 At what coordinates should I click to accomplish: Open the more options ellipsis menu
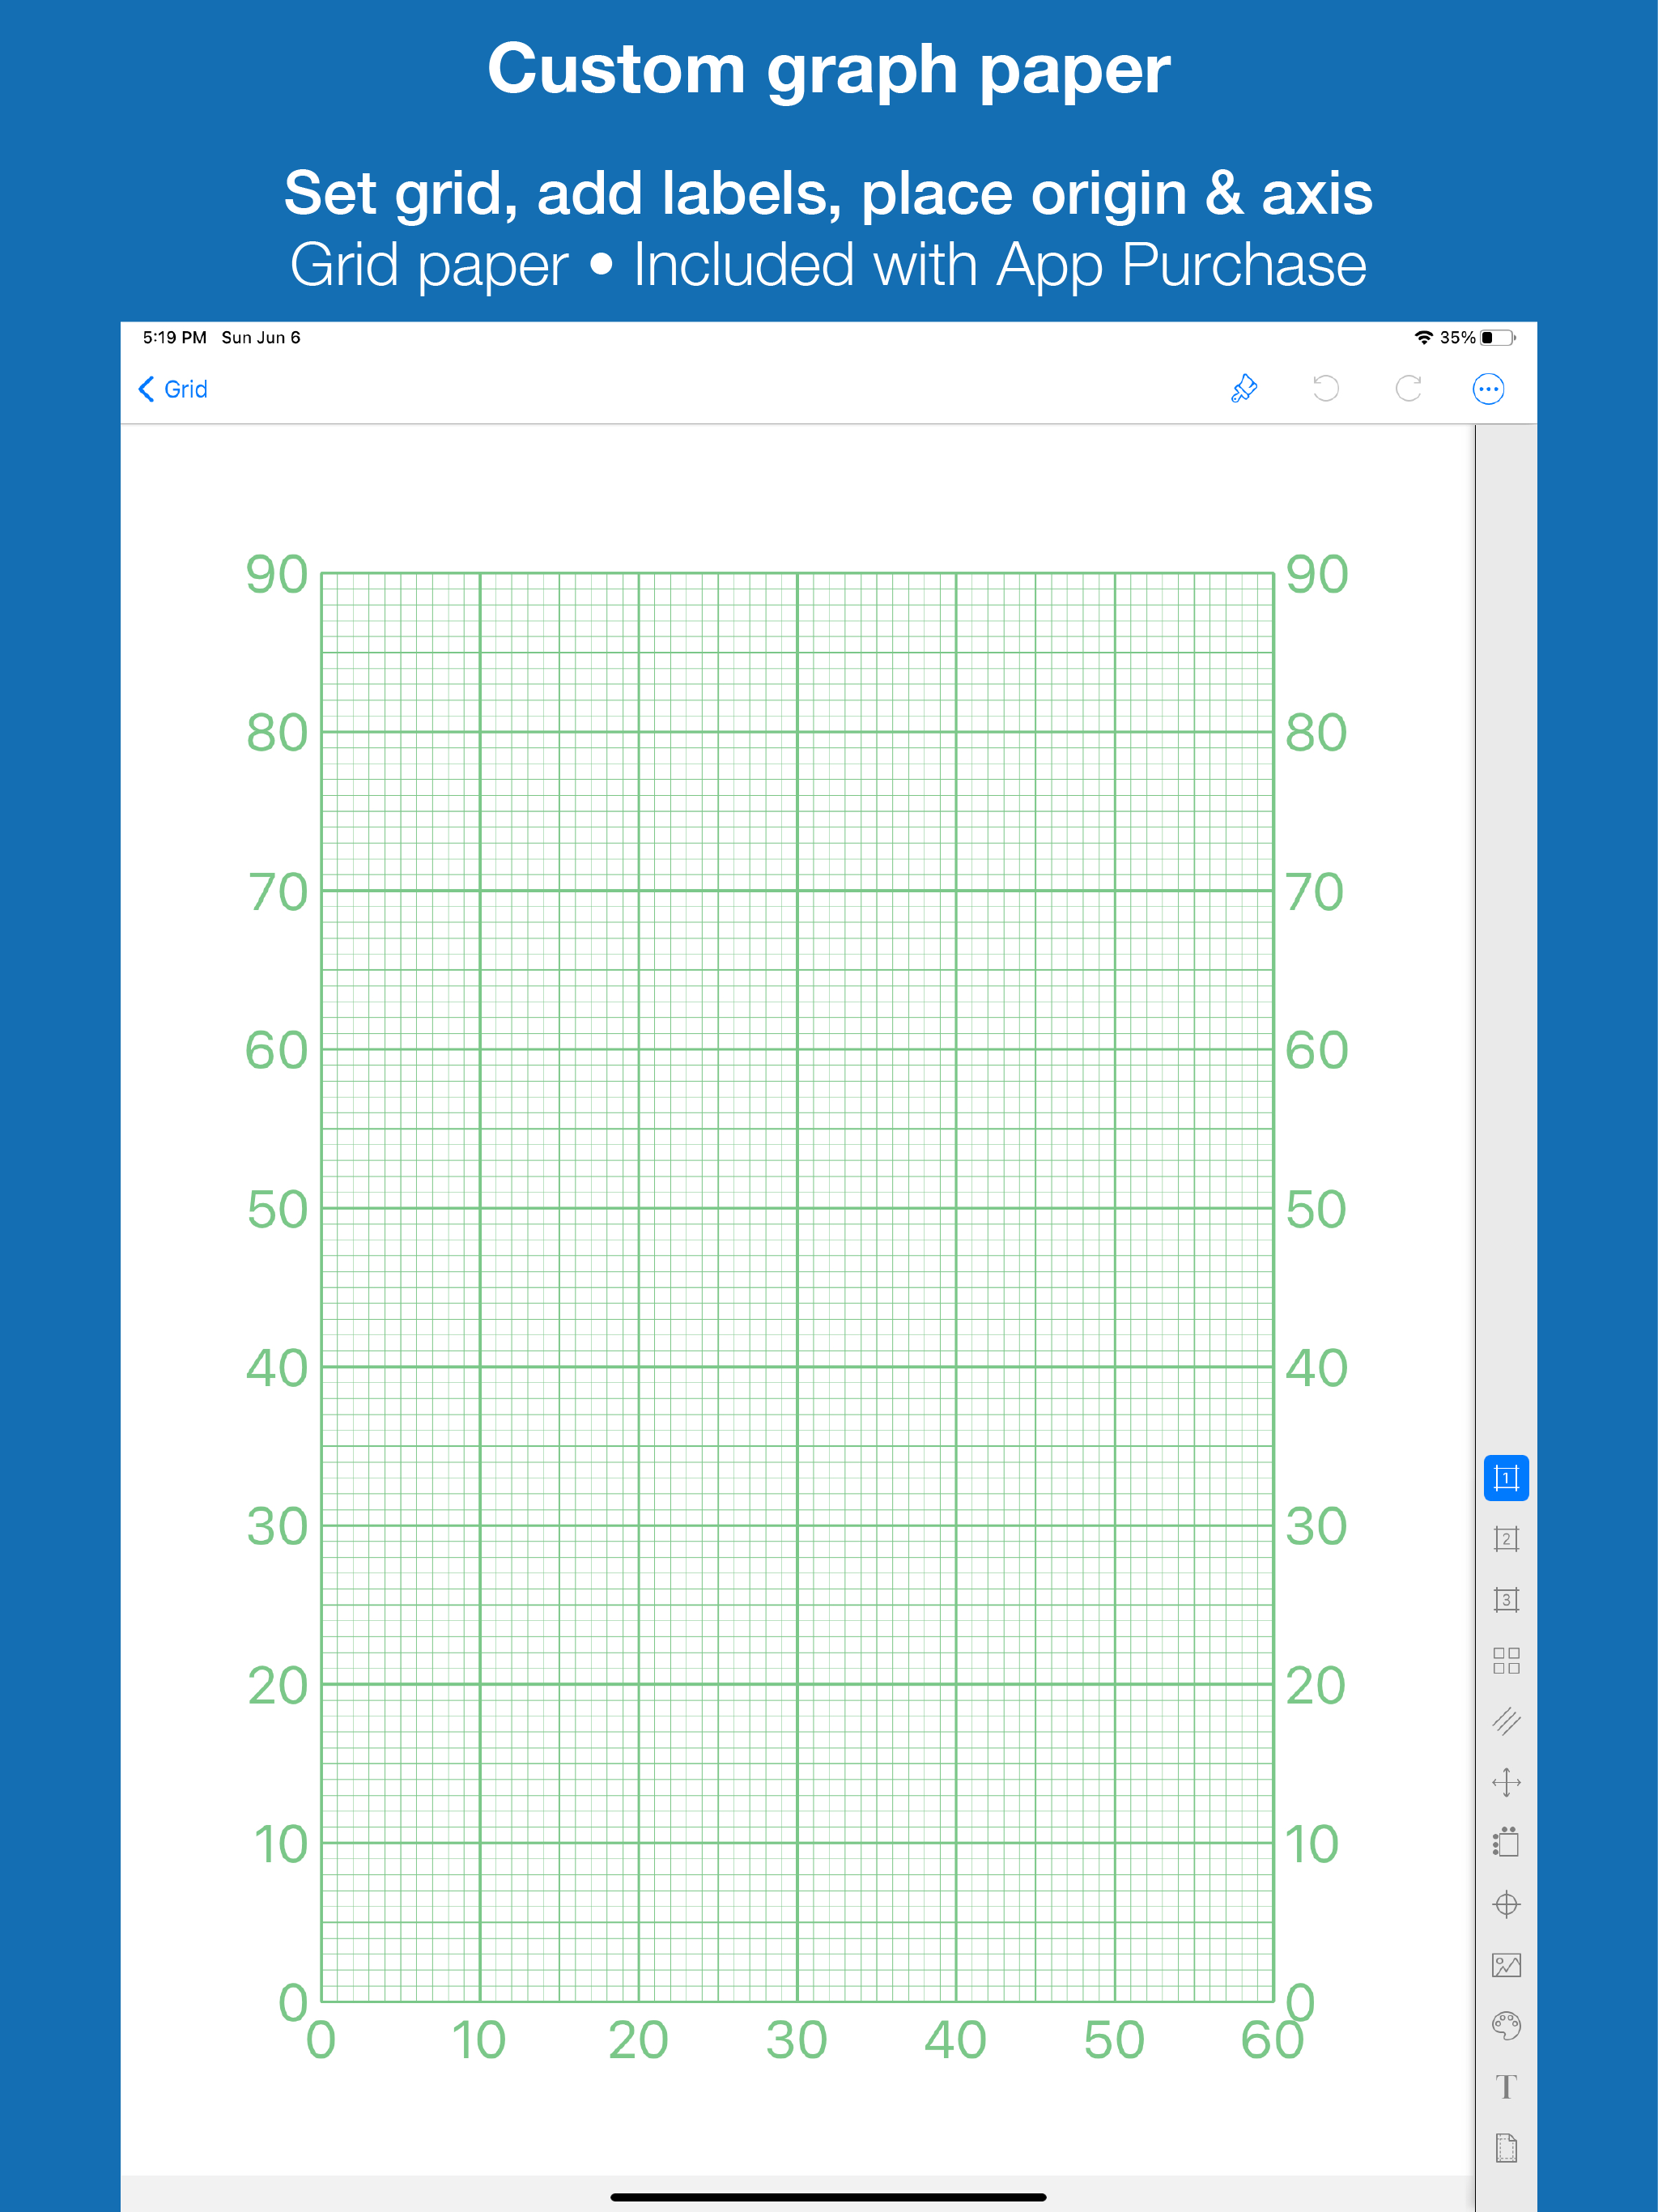(1487, 388)
